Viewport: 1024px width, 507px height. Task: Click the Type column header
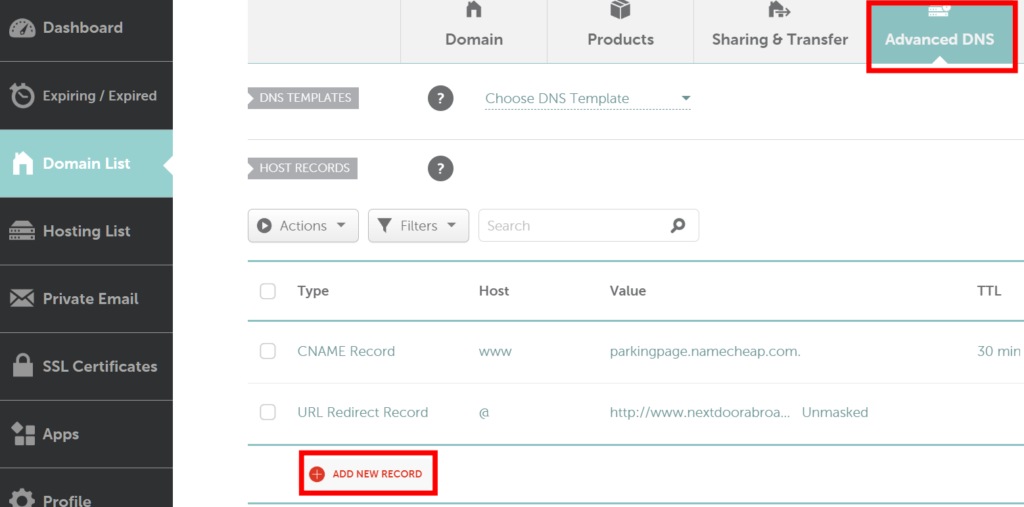(x=313, y=291)
